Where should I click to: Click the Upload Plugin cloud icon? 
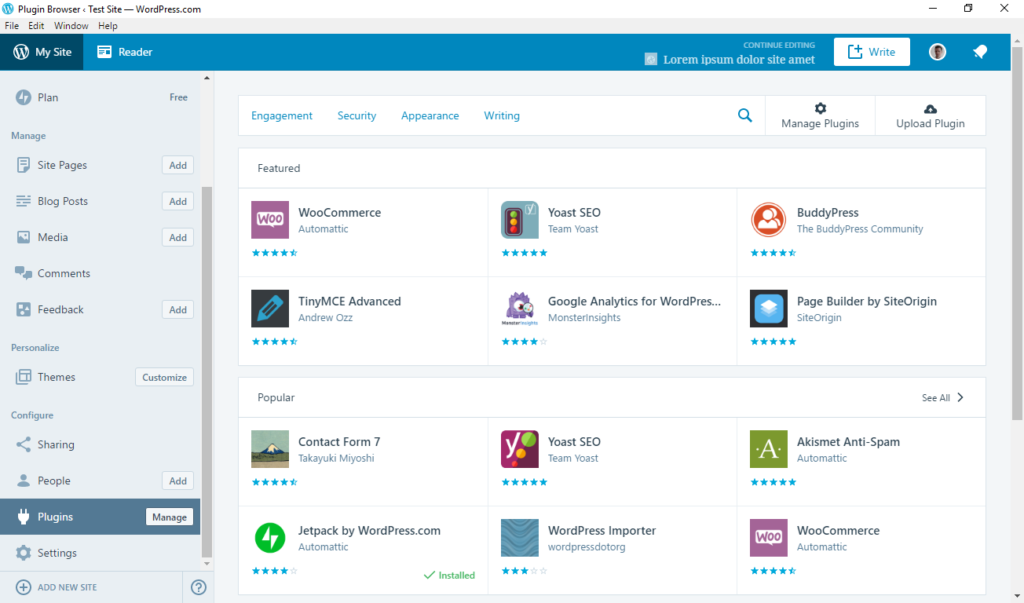click(930, 108)
